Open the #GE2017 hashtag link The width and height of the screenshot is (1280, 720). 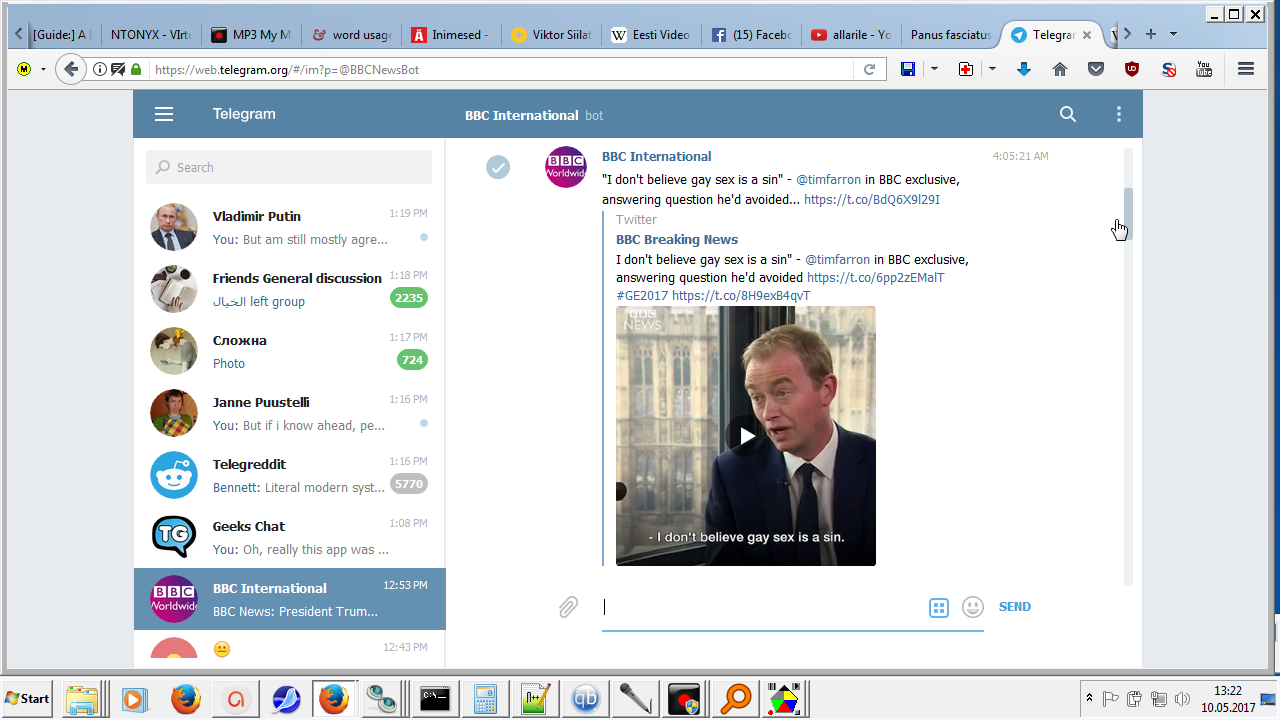coord(642,296)
